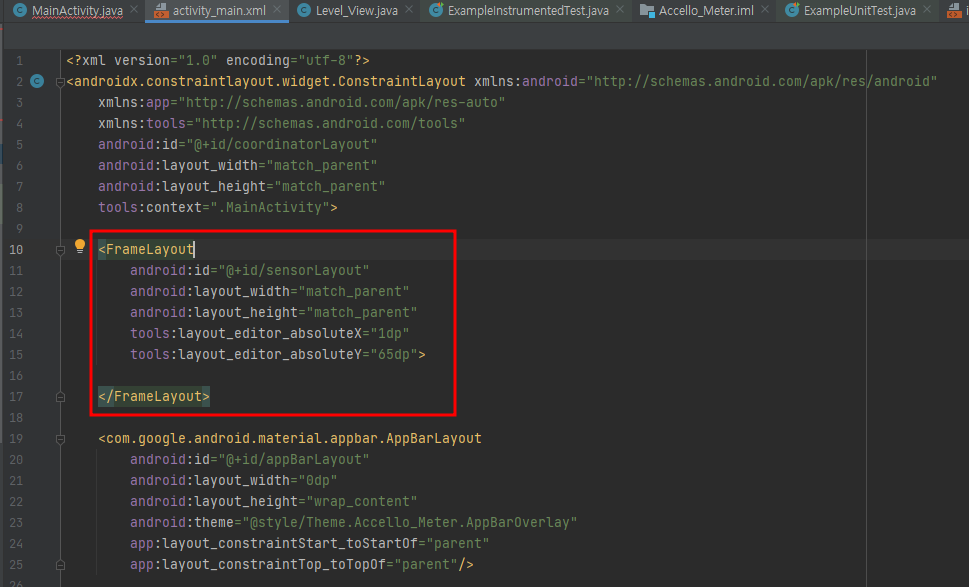This screenshot has height=587, width=969.
Task: Open the yellow lightbulb quick-fix on line 10
Action: click(80, 247)
